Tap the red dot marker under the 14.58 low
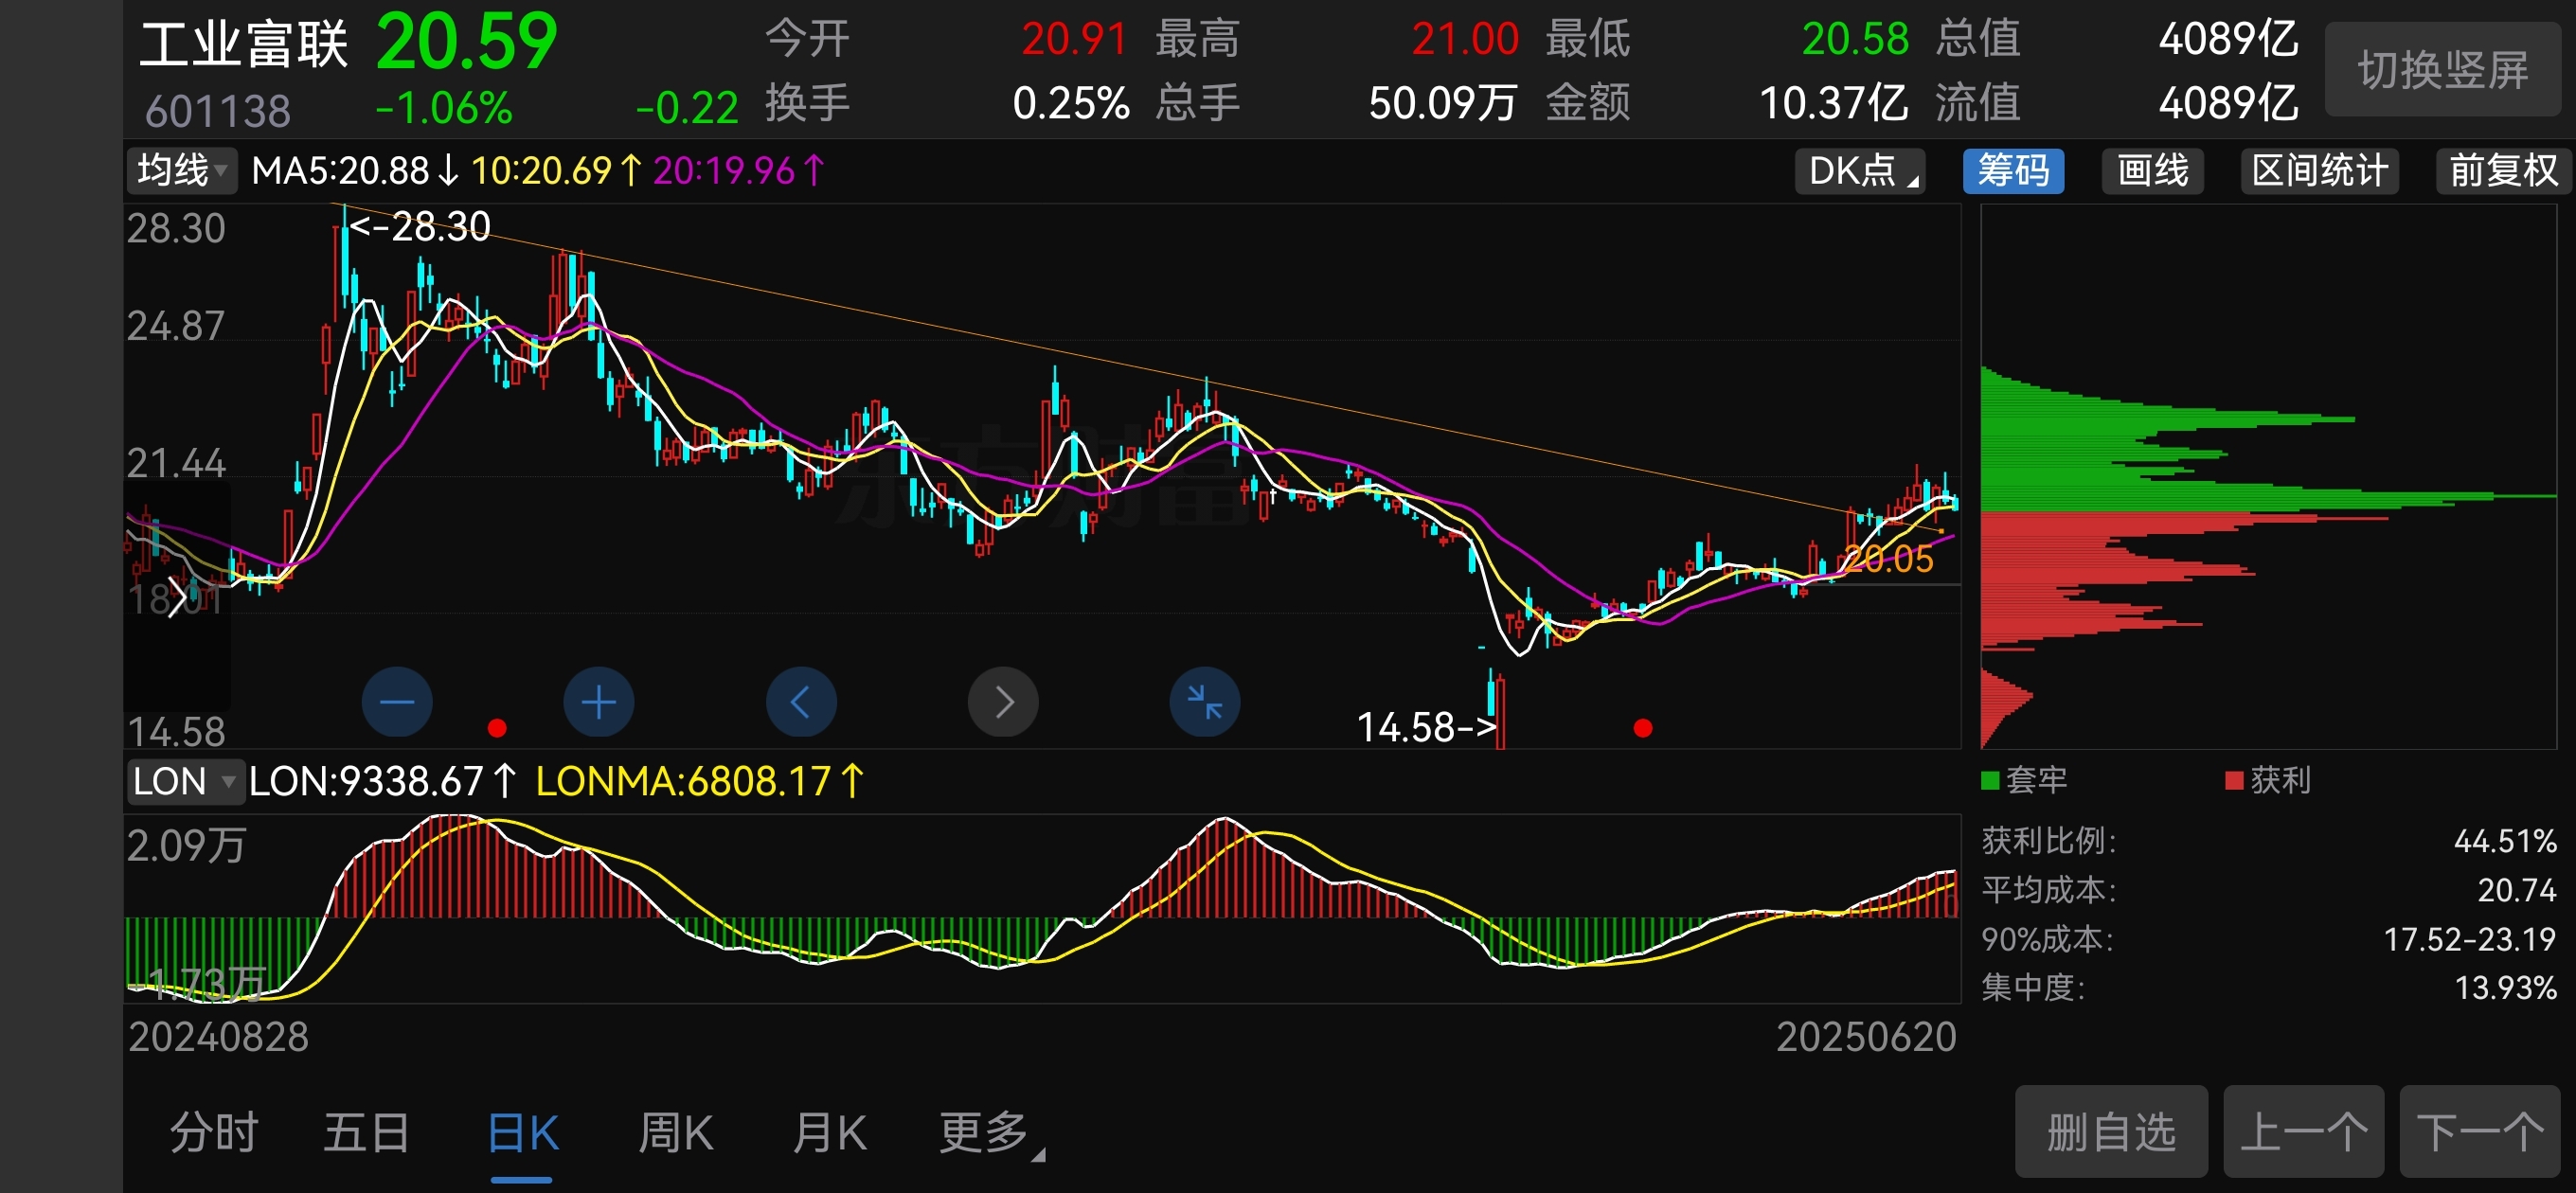The image size is (2576, 1193). coord(1642,728)
